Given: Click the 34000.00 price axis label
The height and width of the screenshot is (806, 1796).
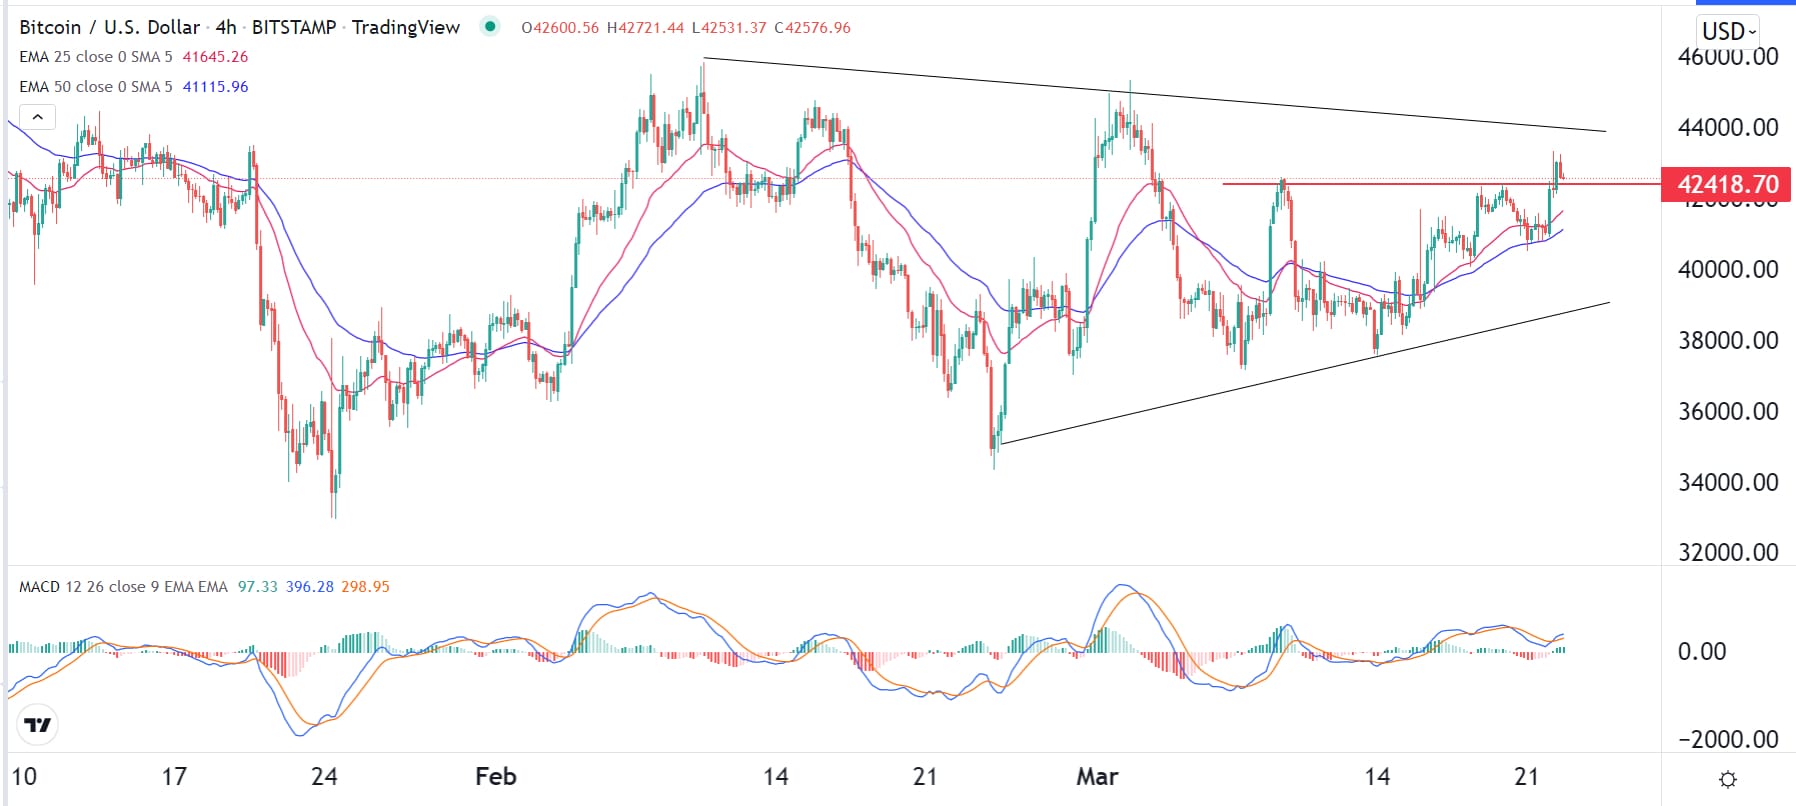Looking at the screenshot, I should coord(1728,482).
